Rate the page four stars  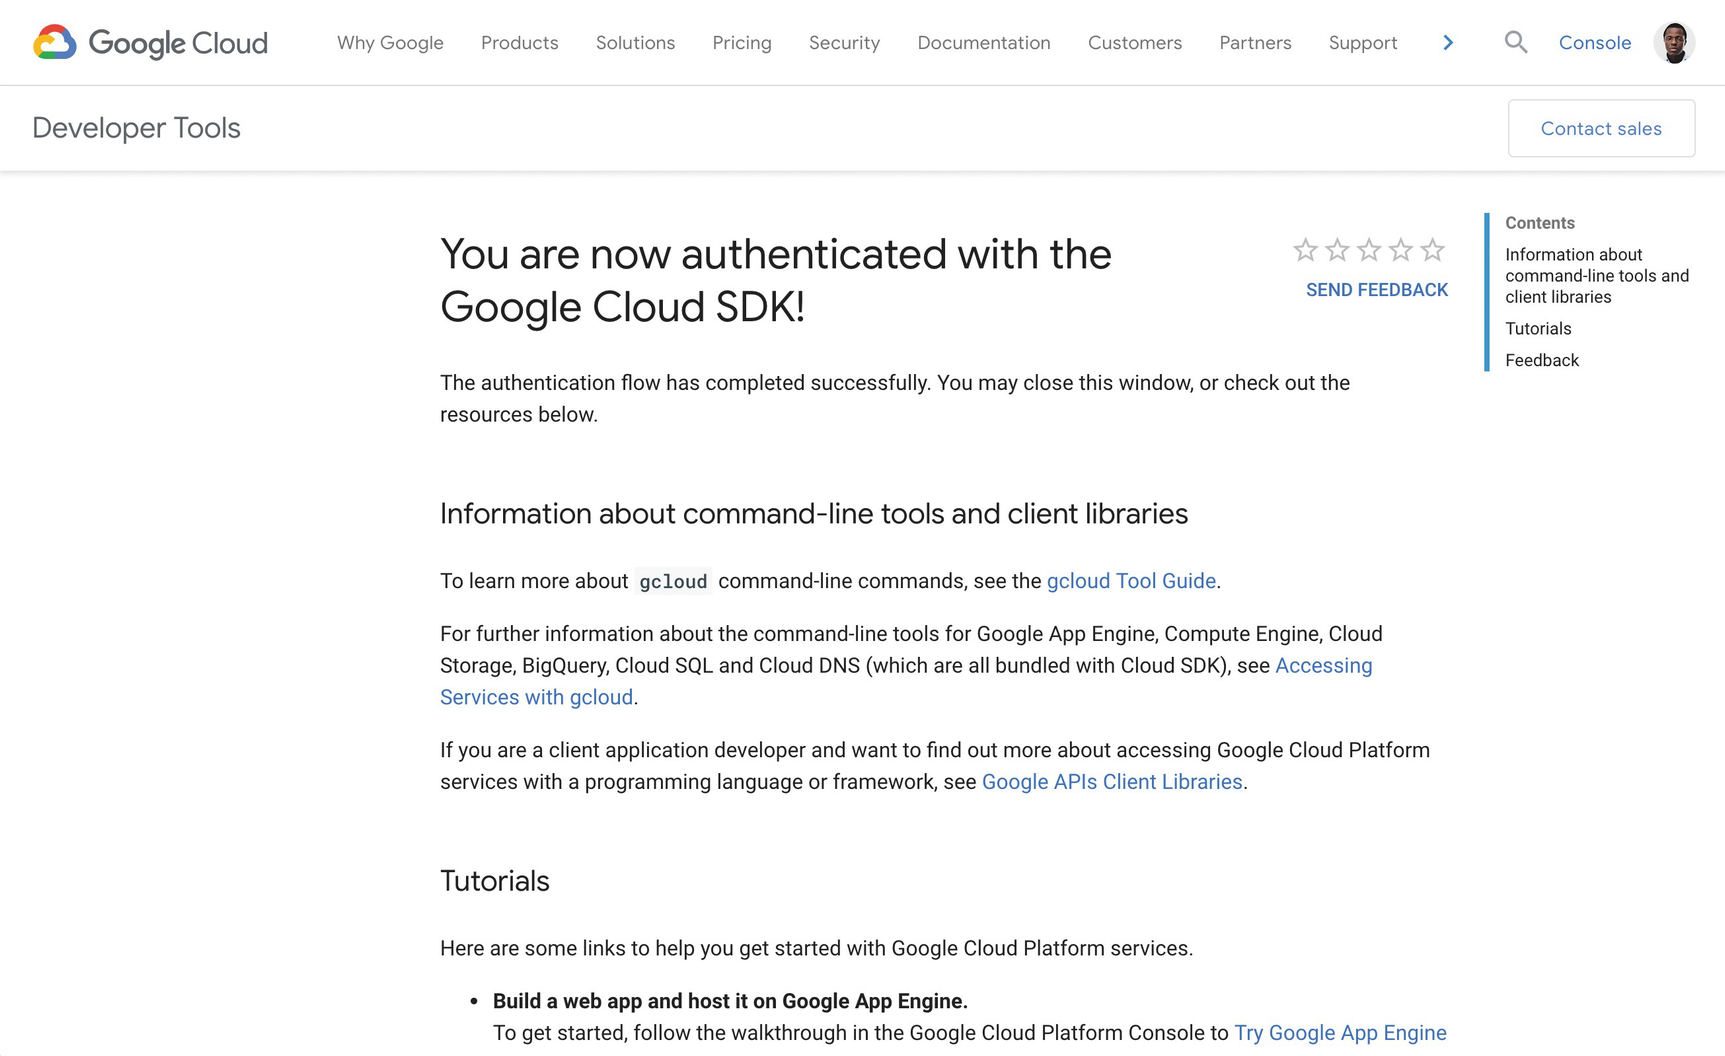1401,250
